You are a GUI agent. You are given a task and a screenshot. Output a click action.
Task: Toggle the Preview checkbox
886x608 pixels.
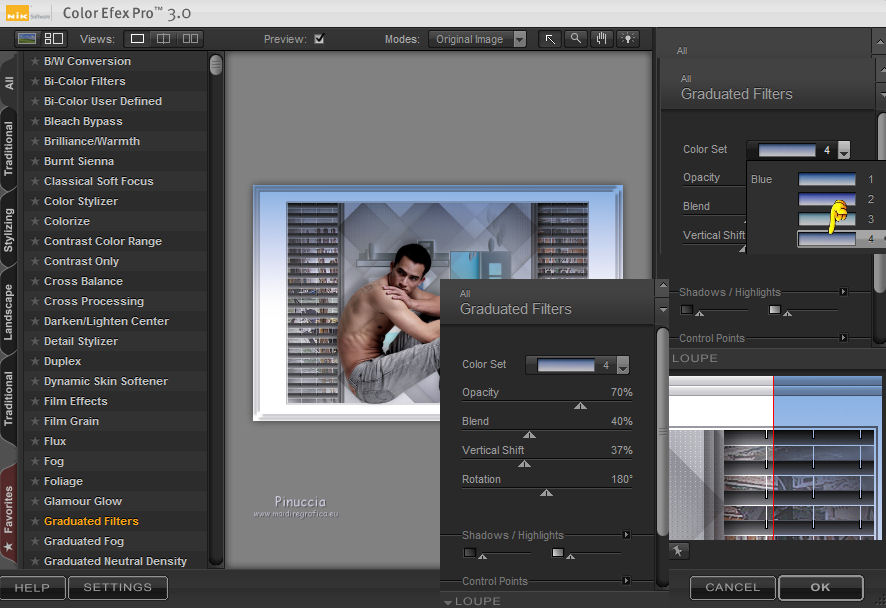coord(319,39)
